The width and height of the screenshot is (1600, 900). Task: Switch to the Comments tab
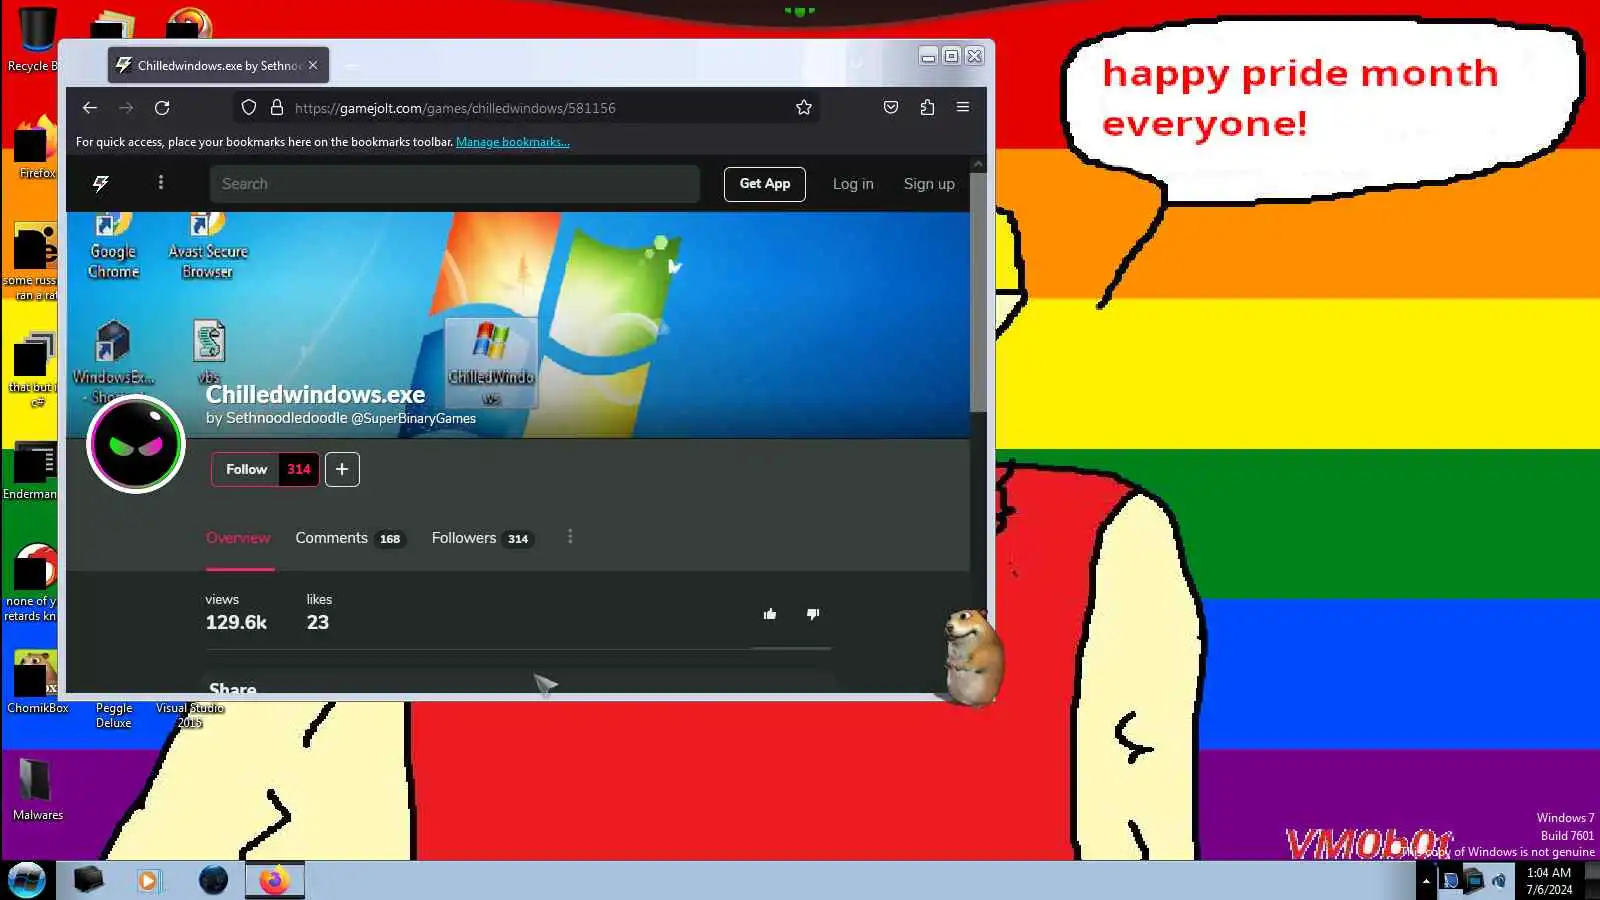[349, 538]
